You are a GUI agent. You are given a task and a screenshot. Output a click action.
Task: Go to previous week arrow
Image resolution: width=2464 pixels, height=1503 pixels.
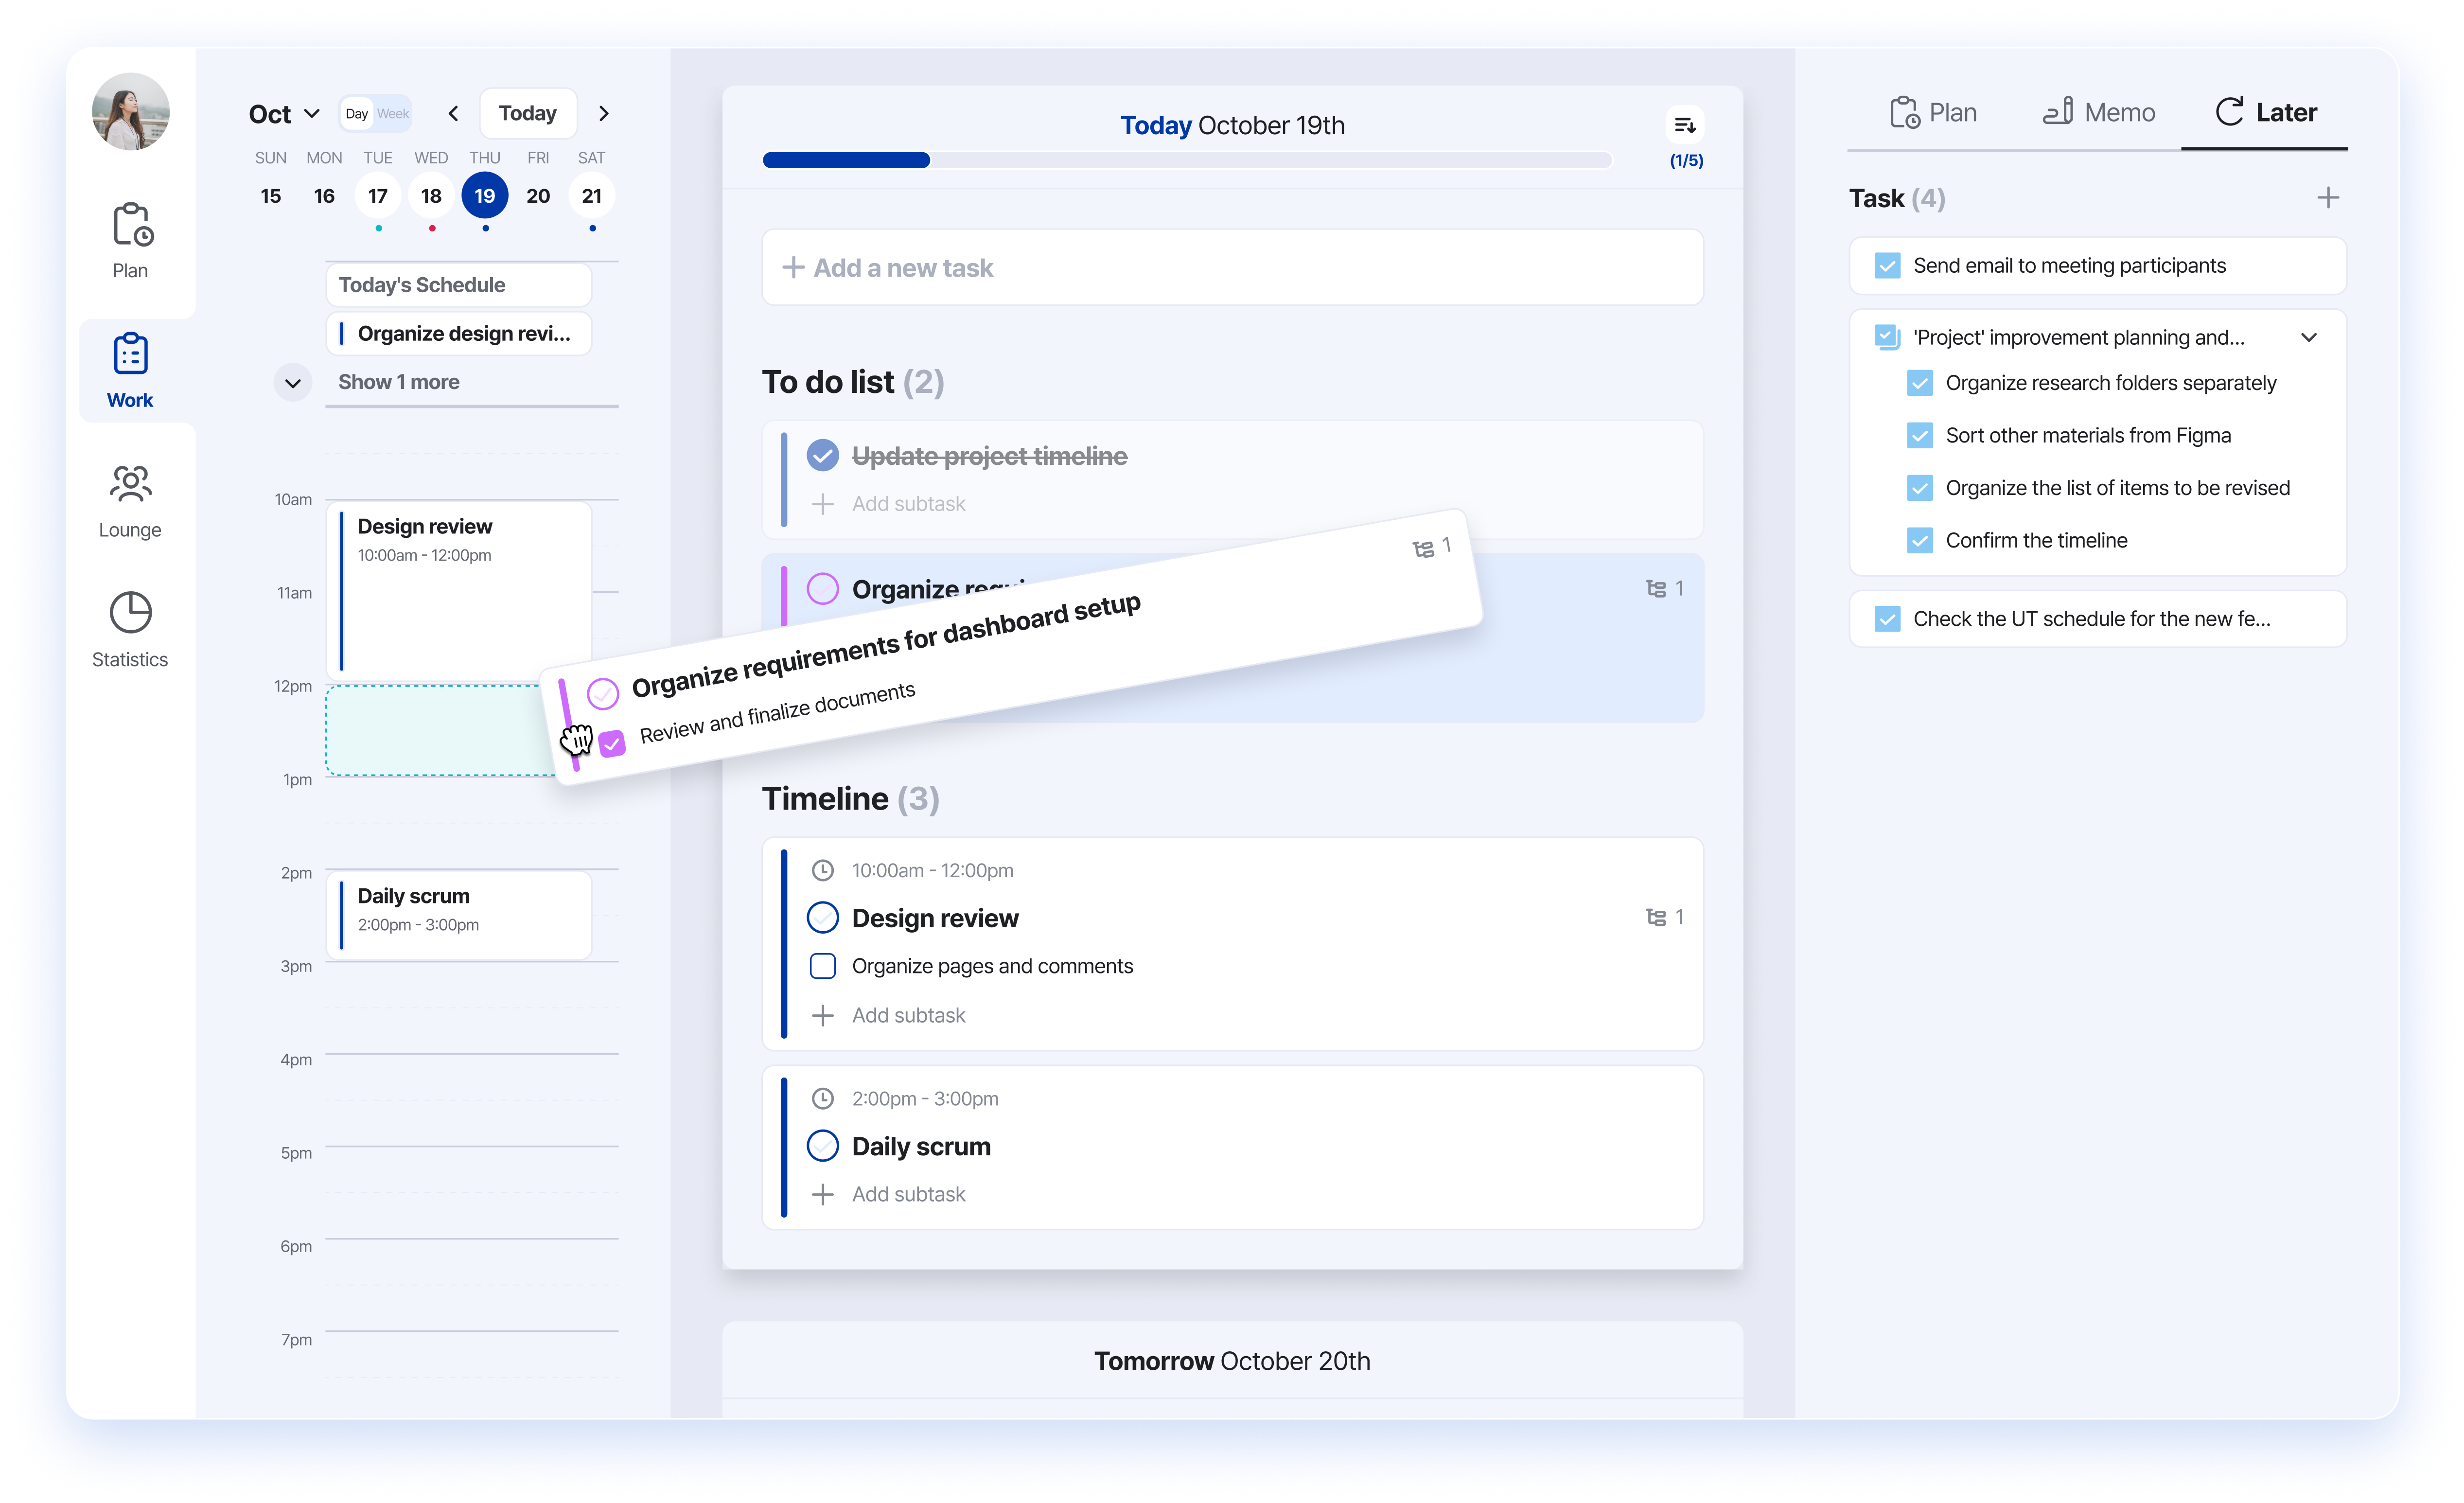coord(454,113)
